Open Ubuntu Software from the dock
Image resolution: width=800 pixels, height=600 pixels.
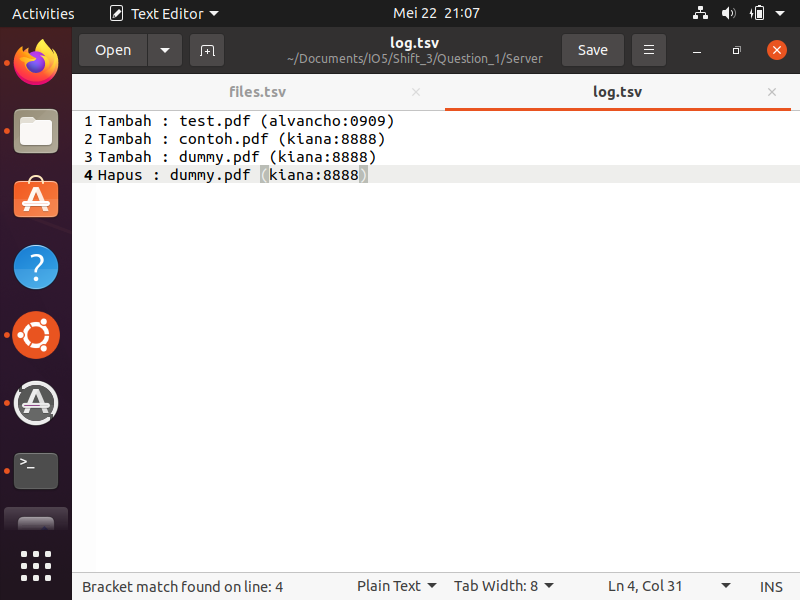(35, 199)
